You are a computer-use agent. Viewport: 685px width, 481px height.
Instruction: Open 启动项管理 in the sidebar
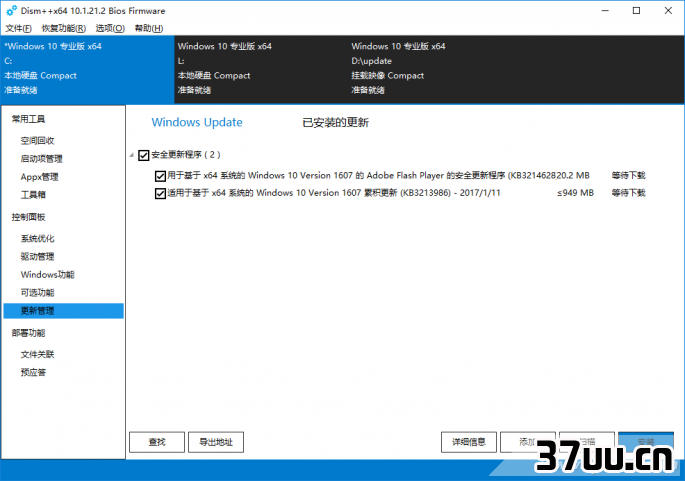(x=42, y=159)
